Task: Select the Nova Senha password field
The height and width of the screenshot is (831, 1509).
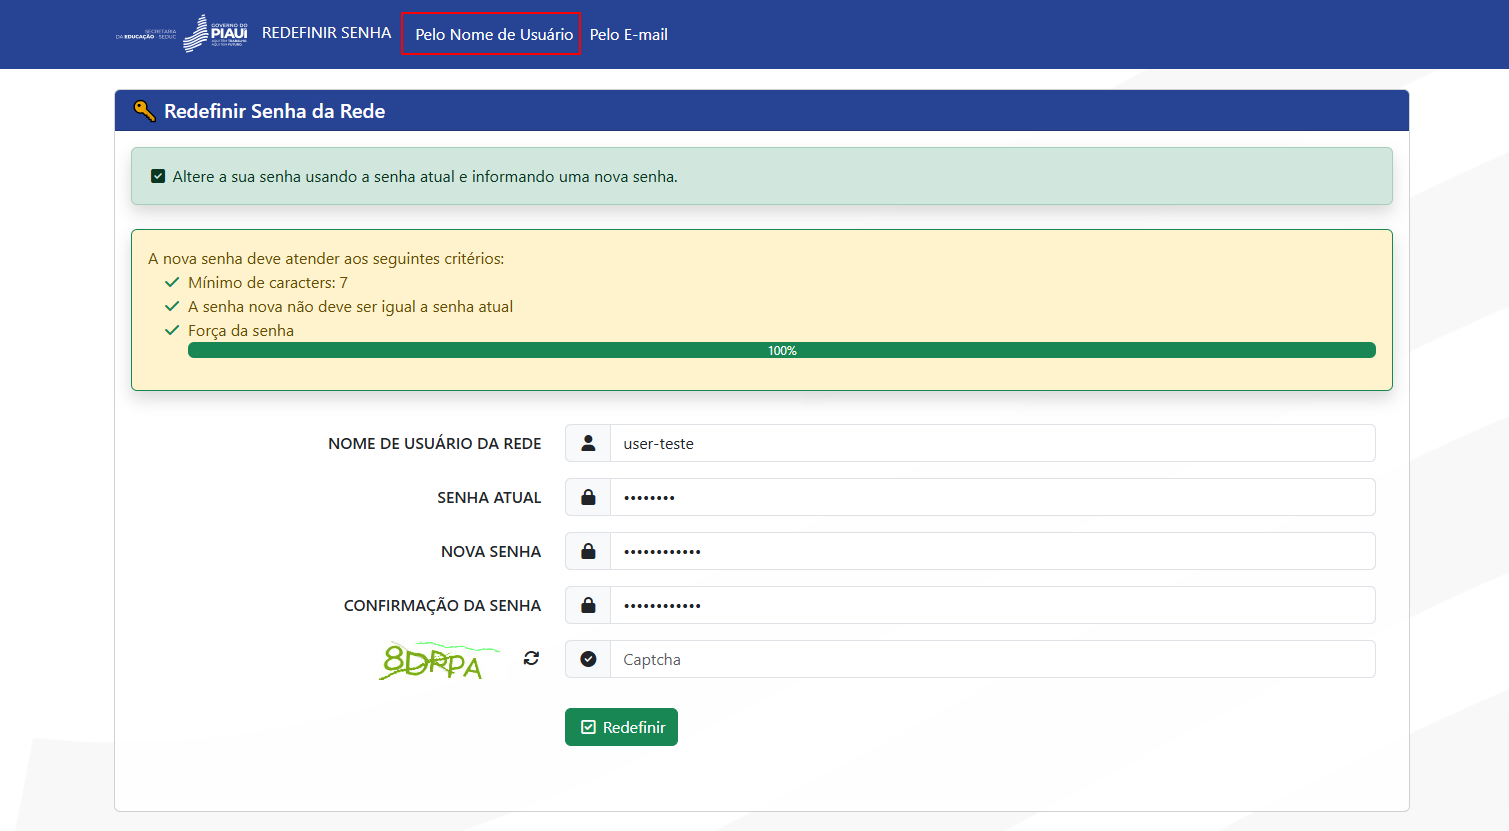Action: (x=991, y=551)
